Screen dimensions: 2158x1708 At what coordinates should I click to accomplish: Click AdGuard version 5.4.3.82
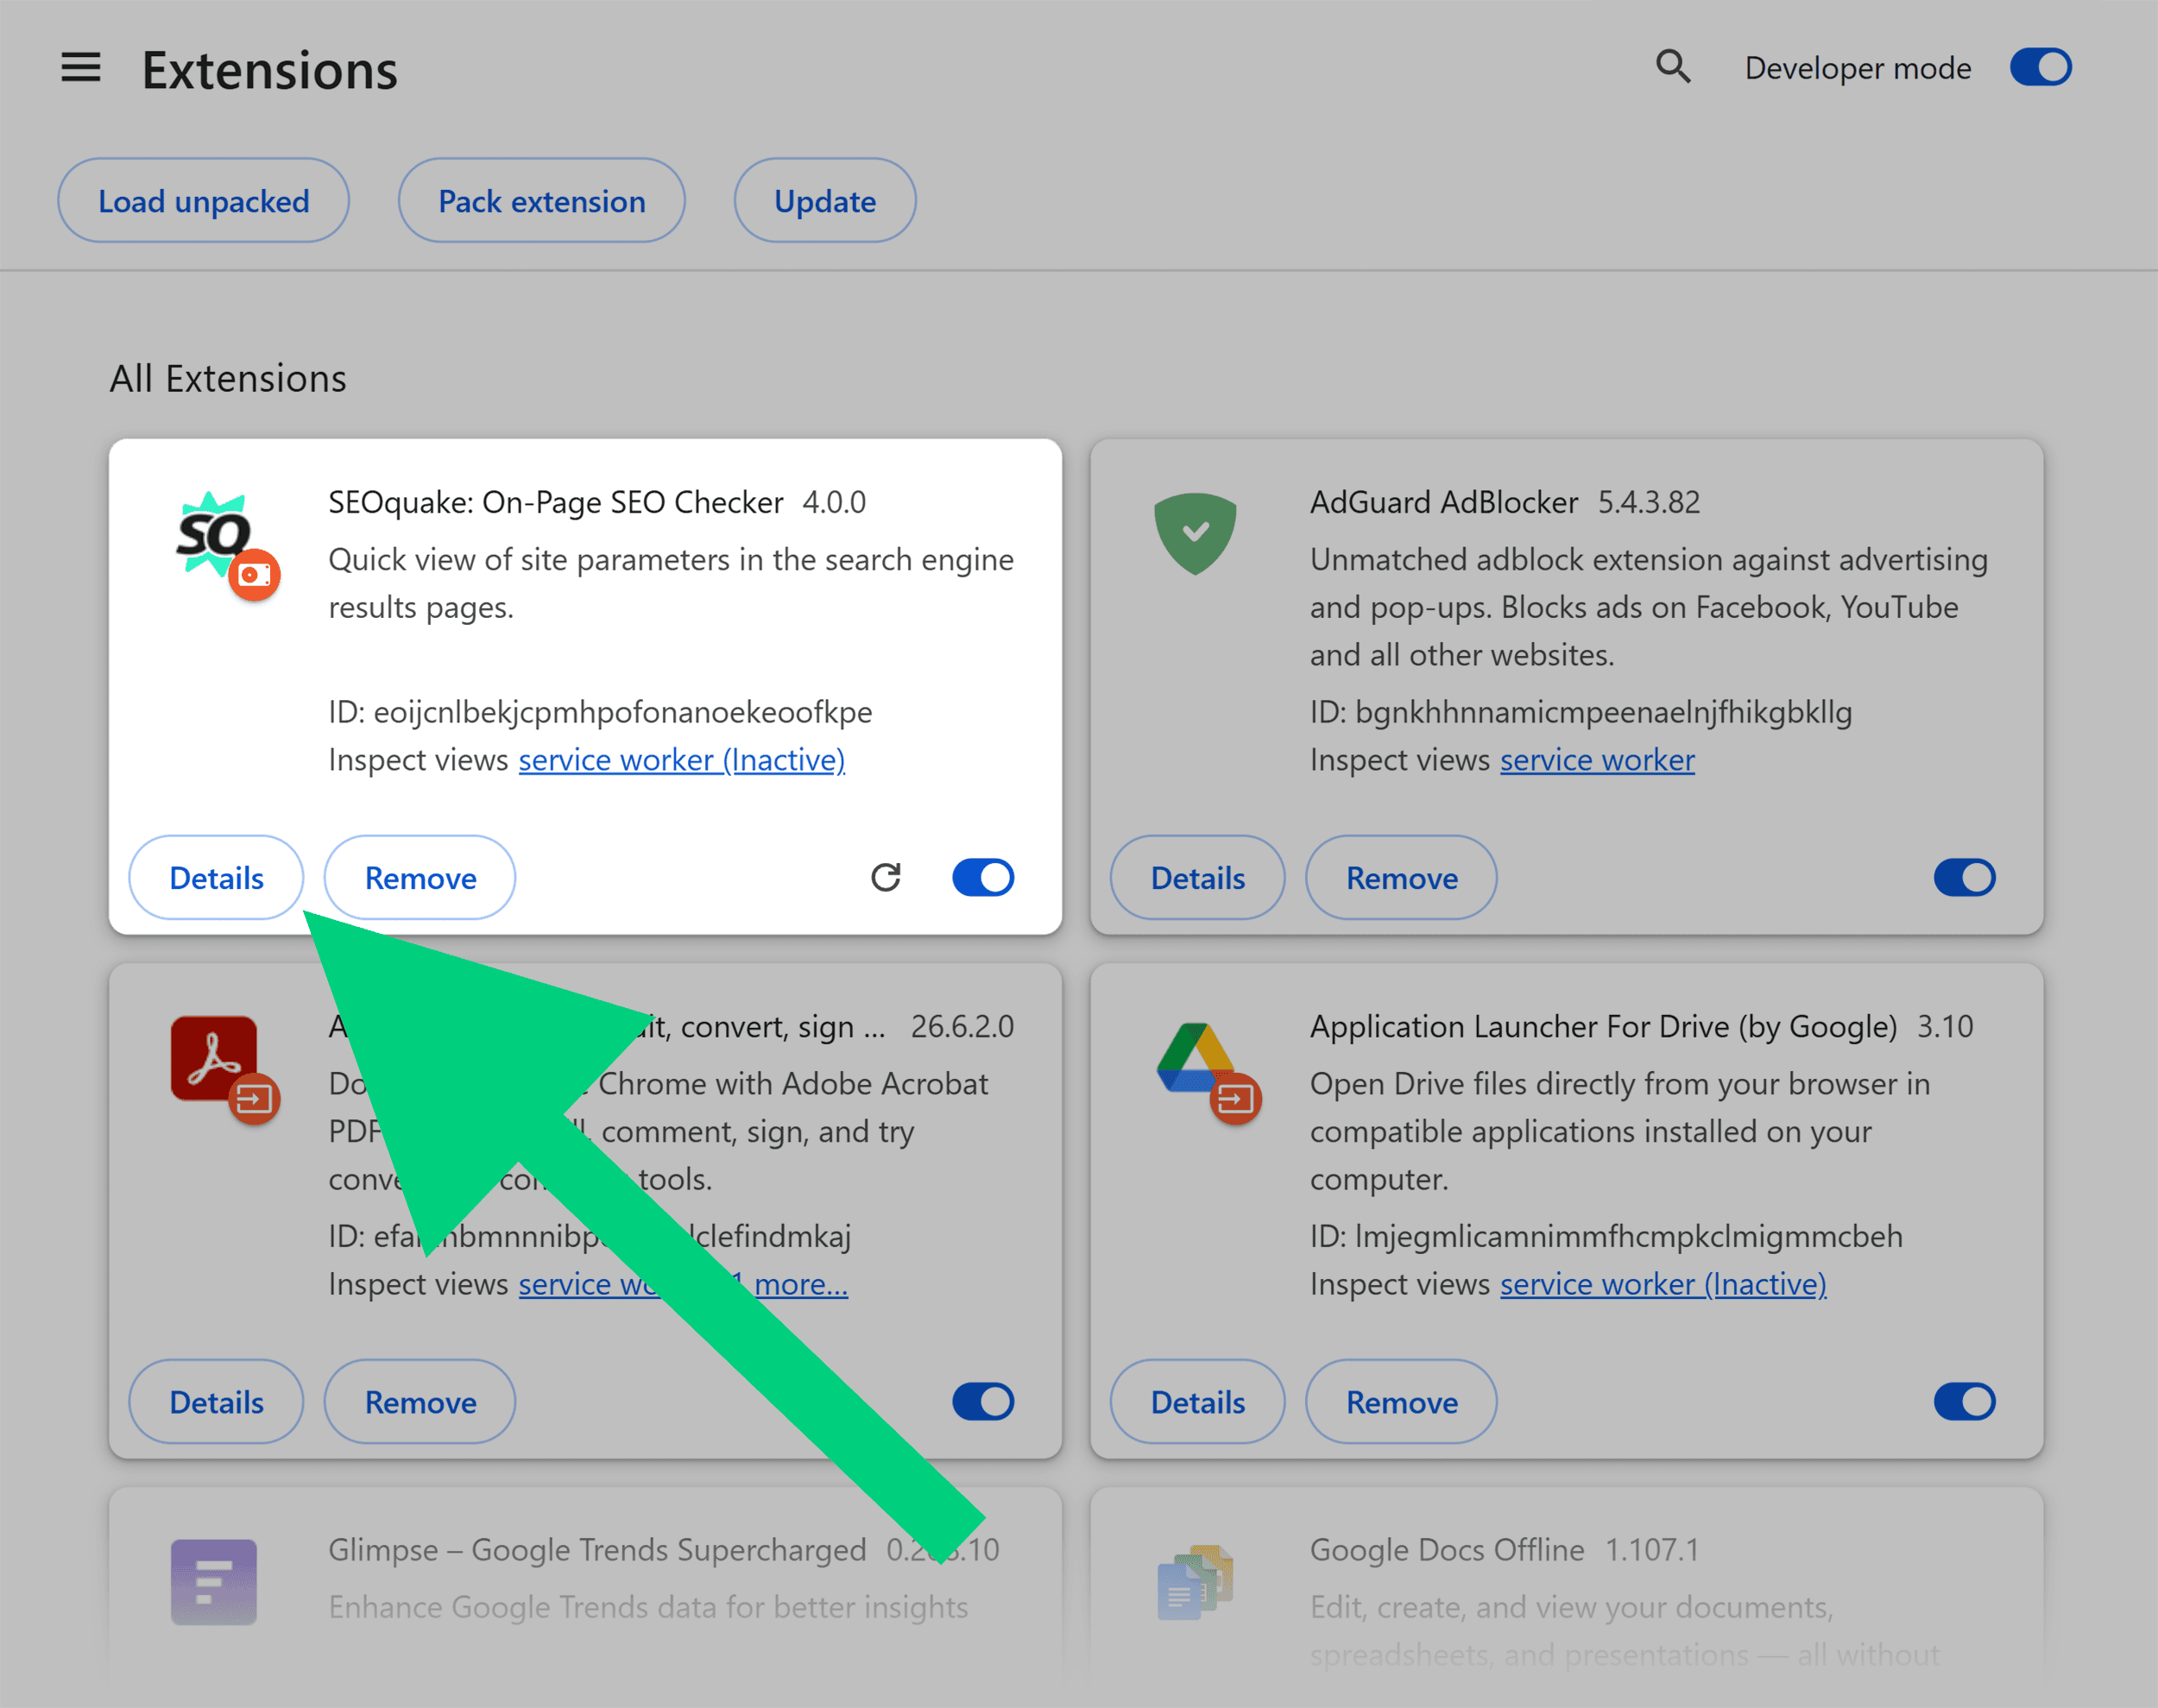[1648, 502]
